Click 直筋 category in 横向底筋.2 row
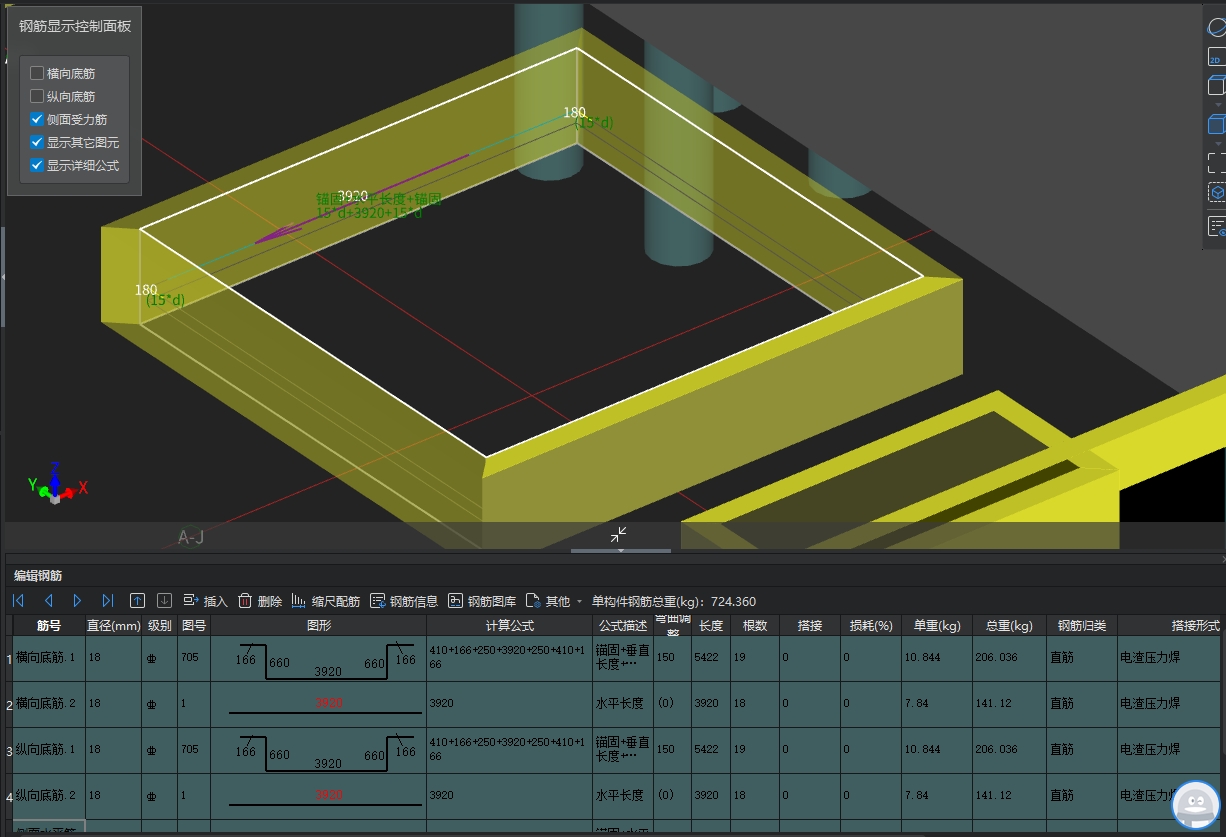Screen dimensions: 1226x837 1081,704
